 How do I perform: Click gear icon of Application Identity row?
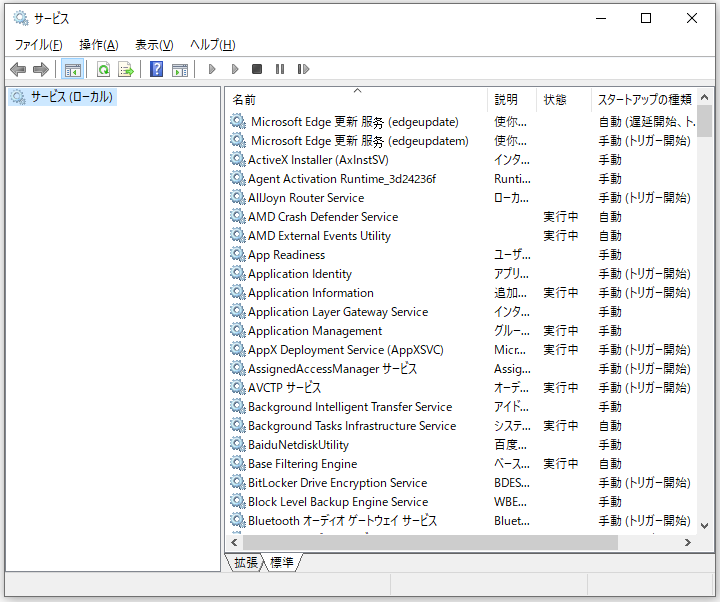(x=237, y=274)
